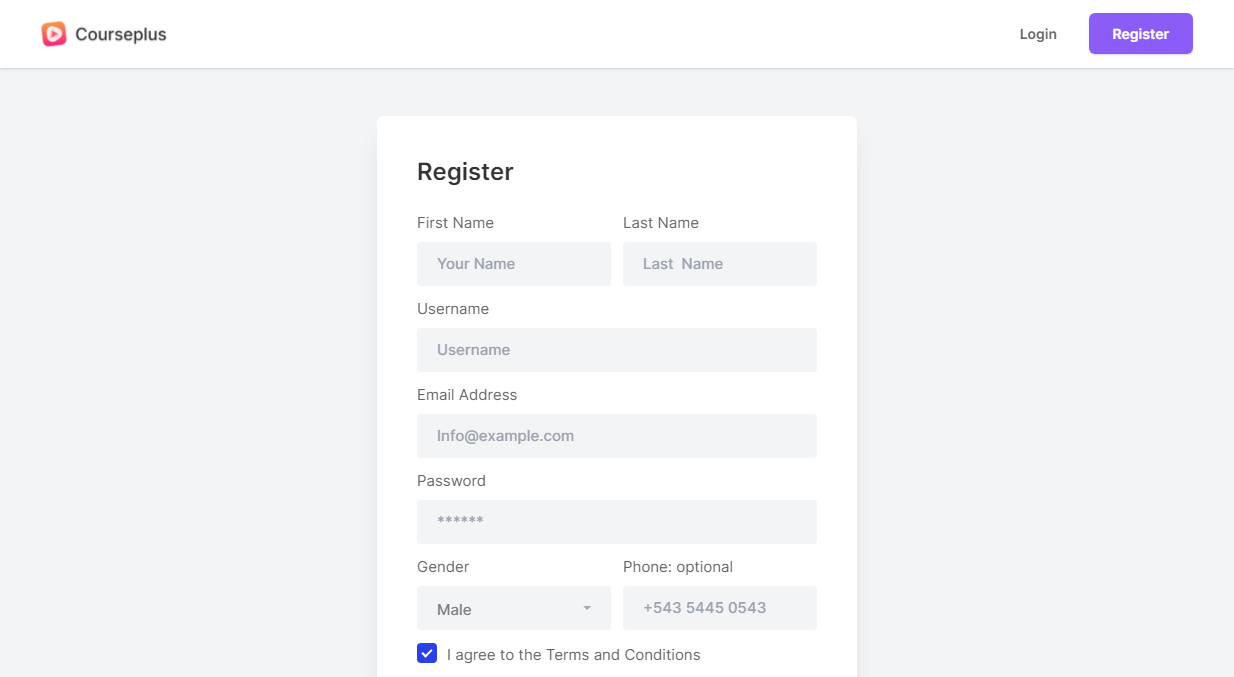Click the Email Address label text
The height and width of the screenshot is (677, 1234).
click(467, 395)
